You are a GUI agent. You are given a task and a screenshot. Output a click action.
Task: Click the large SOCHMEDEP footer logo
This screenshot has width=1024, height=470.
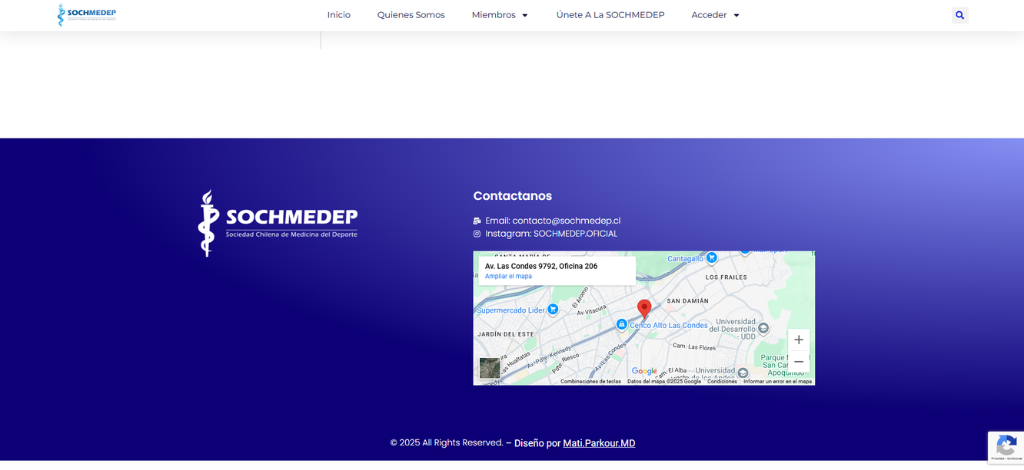click(x=277, y=222)
